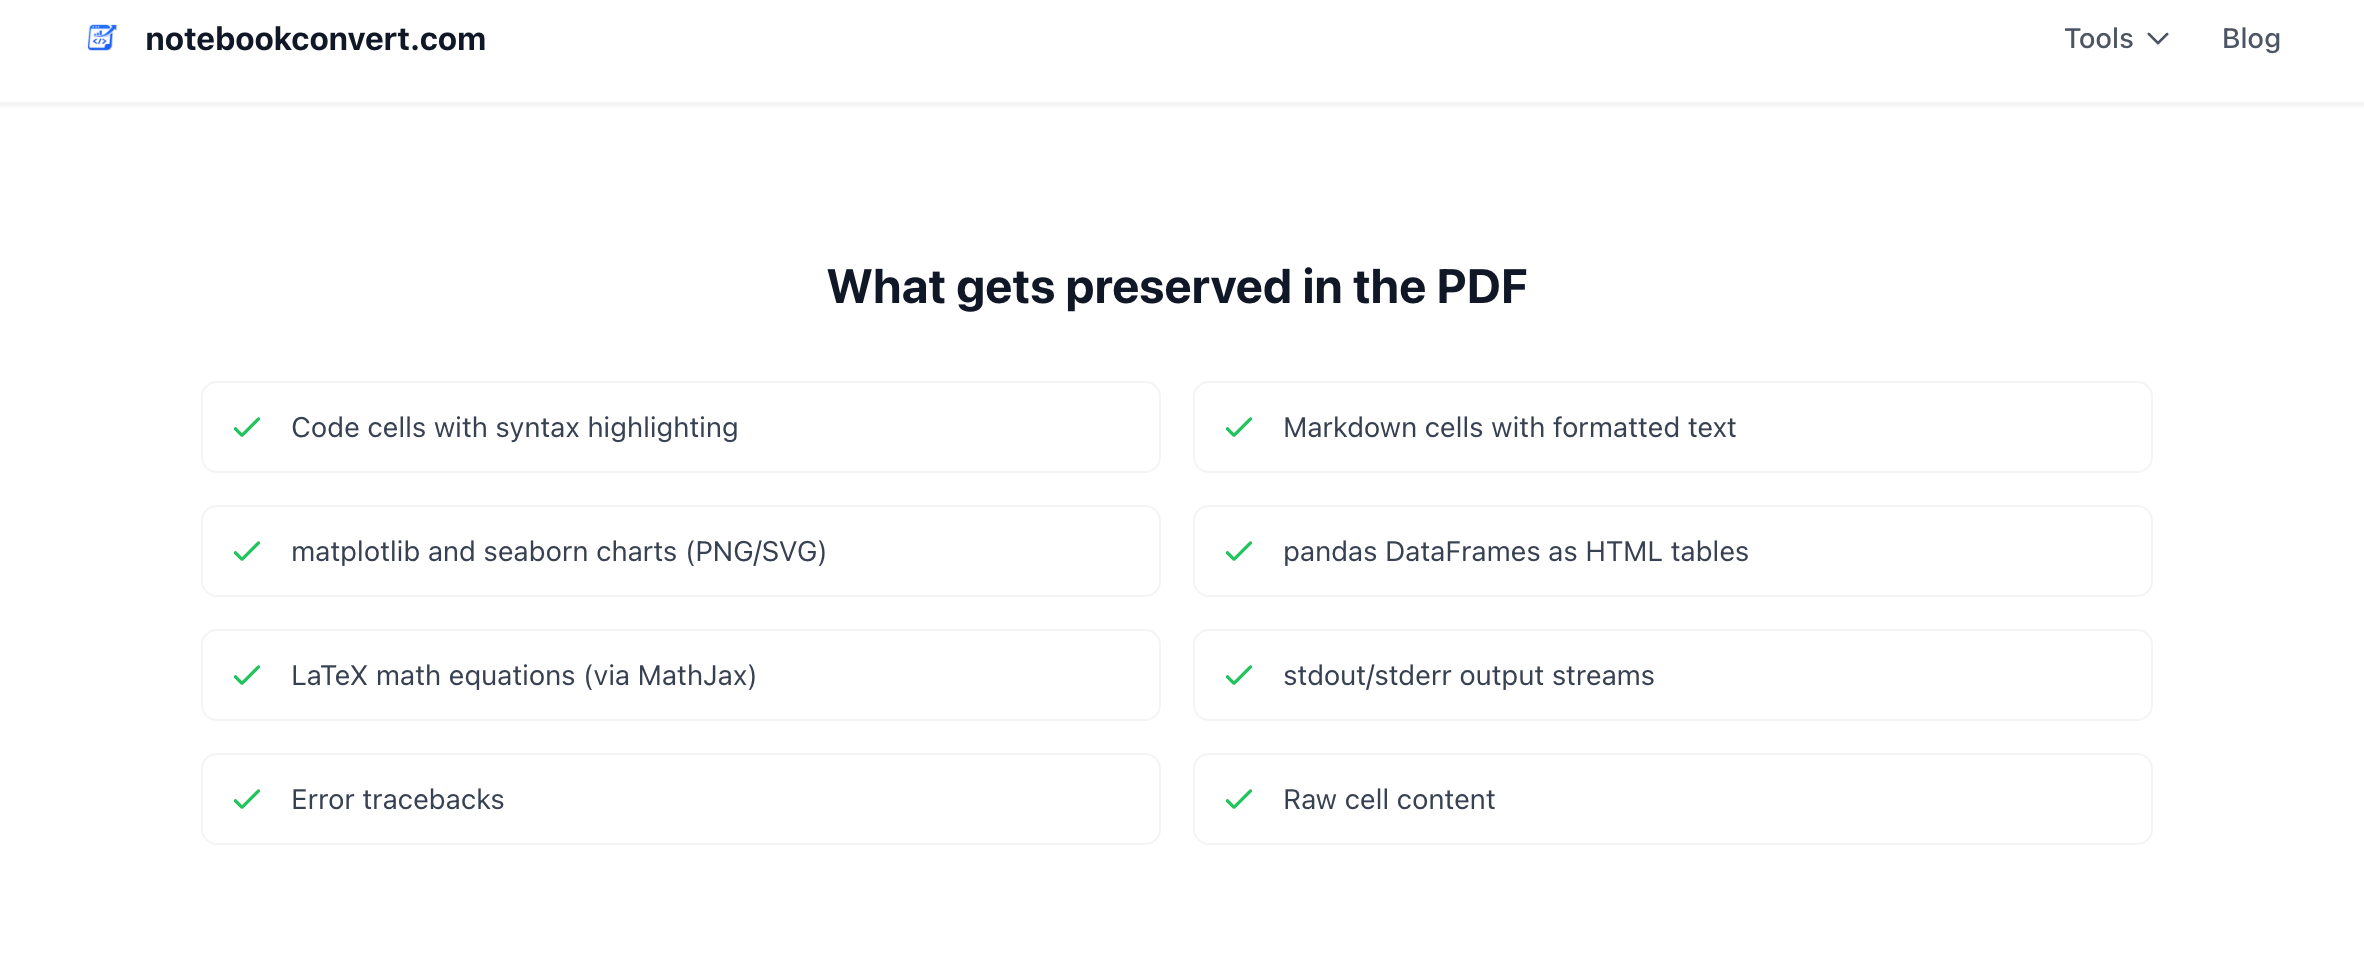Screen dimensions: 2364x964
Task: Click the checkmark beside Markdown cells item
Action: pos(1239,428)
